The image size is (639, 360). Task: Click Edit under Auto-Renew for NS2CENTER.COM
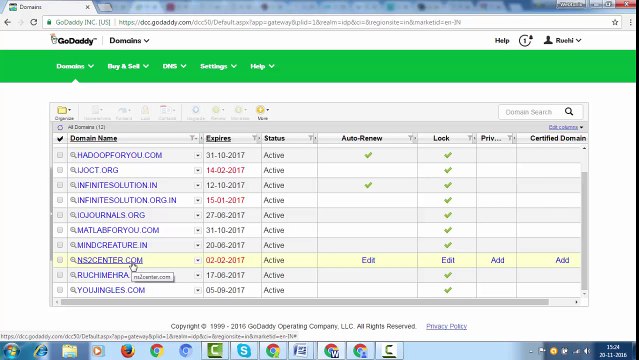[x=368, y=260]
